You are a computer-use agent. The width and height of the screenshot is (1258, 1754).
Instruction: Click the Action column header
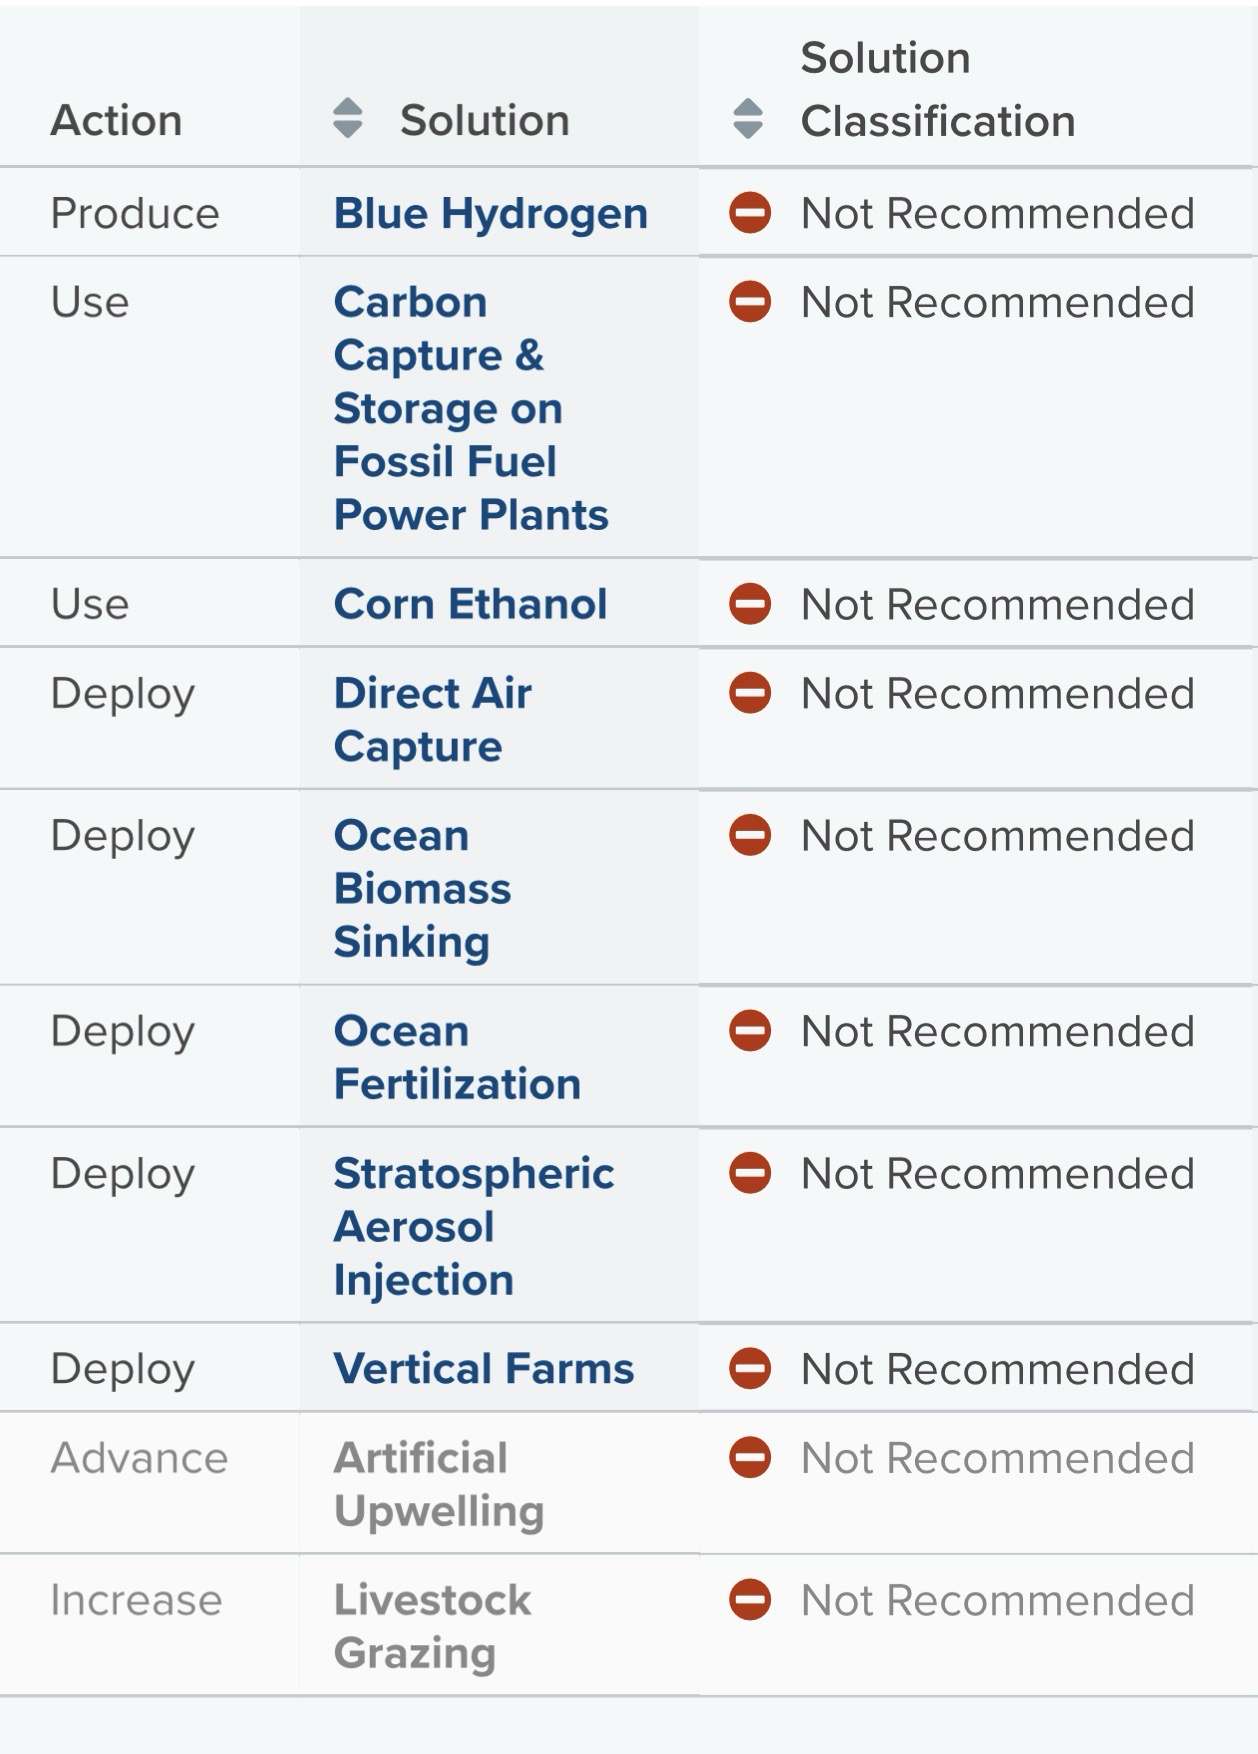coord(116,120)
